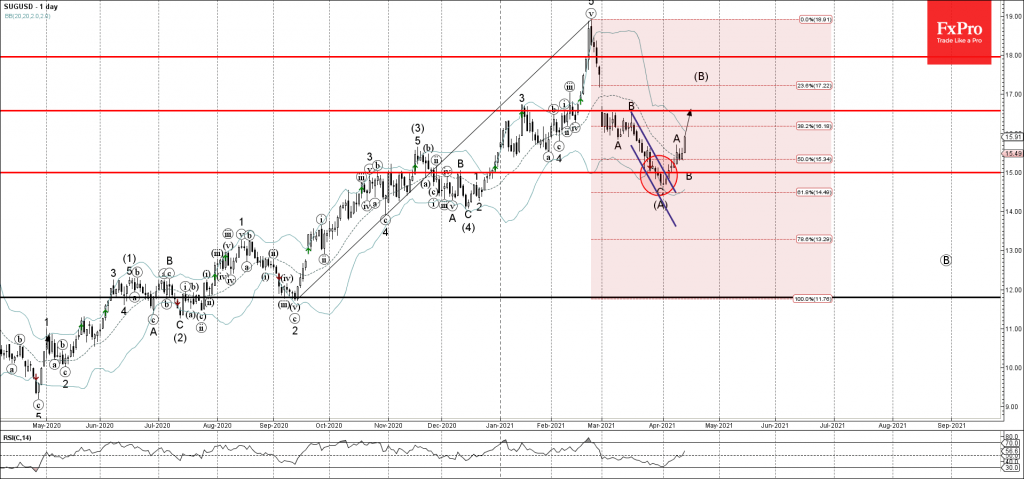Select the circled B label at far right
Image resolution: width=1024 pixels, height=479 pixels.
946,260
